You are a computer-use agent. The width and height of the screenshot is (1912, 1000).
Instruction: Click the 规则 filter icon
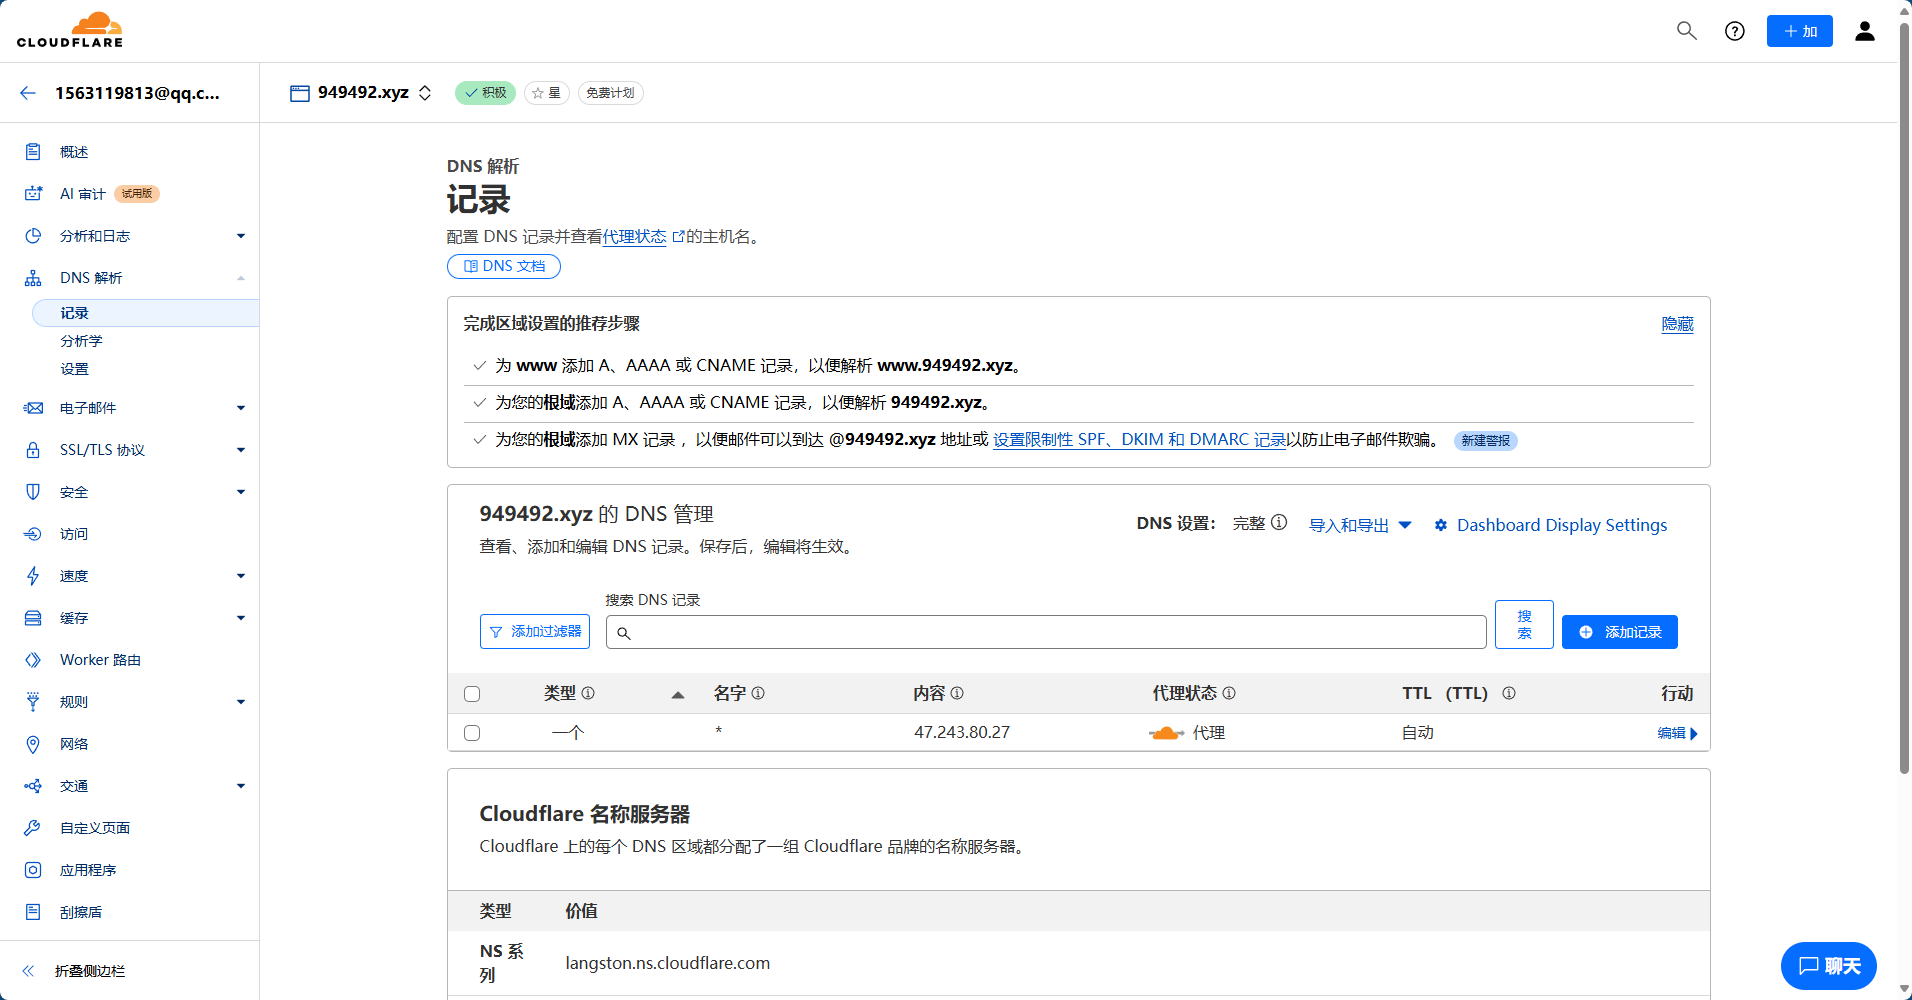click(x=33, y=702)
